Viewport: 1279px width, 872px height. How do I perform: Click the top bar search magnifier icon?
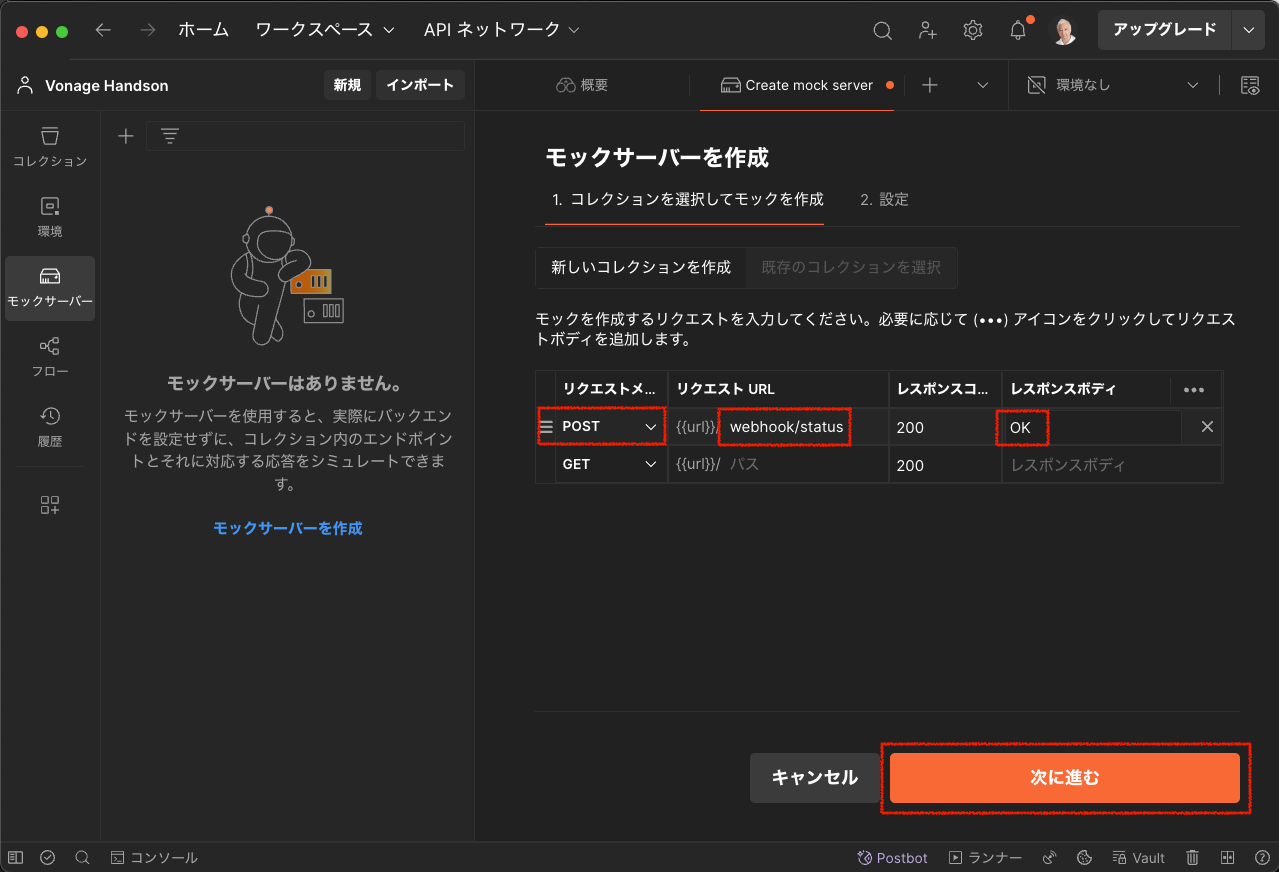pos(882,30)
